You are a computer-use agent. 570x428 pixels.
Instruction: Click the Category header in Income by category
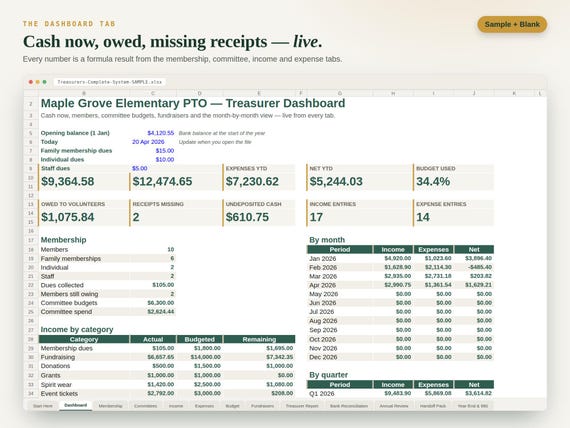pos(84,339)
